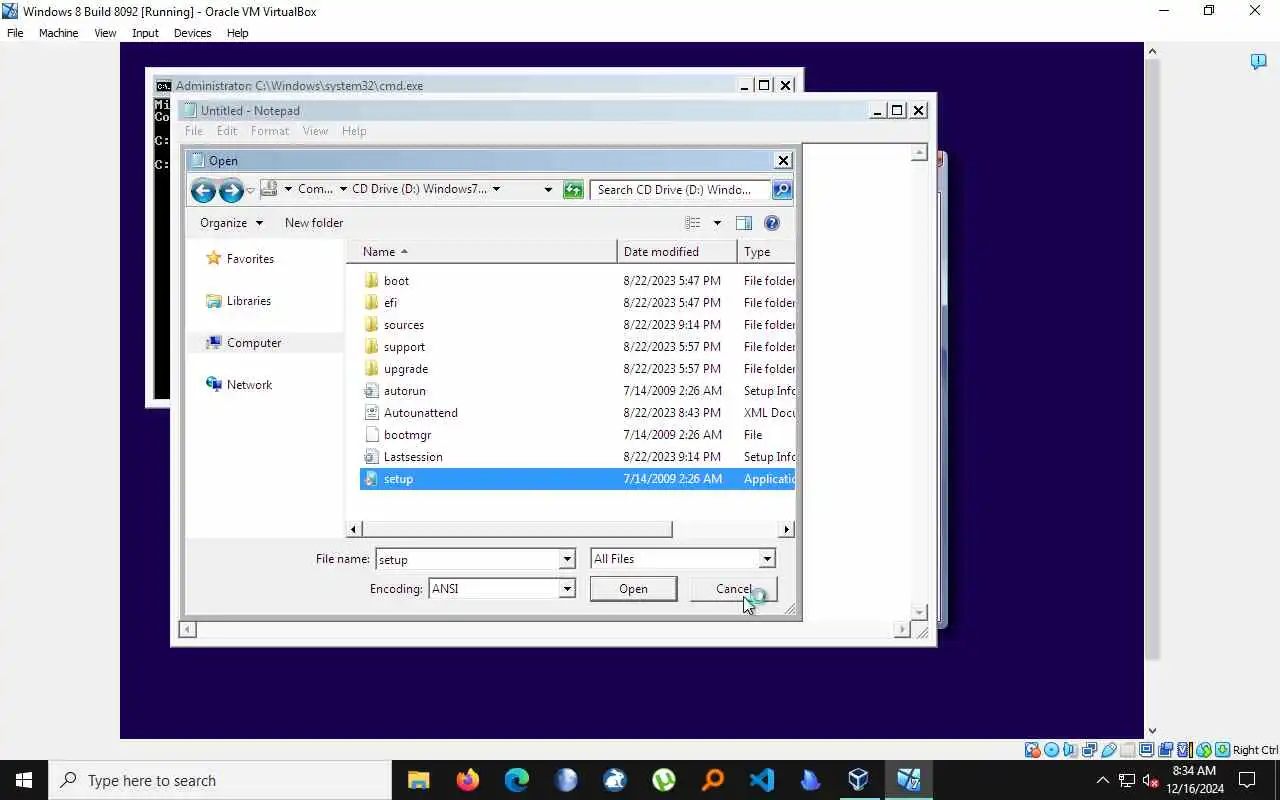Sort by the Type column header
Screen dimensions: 1280x800
coord(767,252)
